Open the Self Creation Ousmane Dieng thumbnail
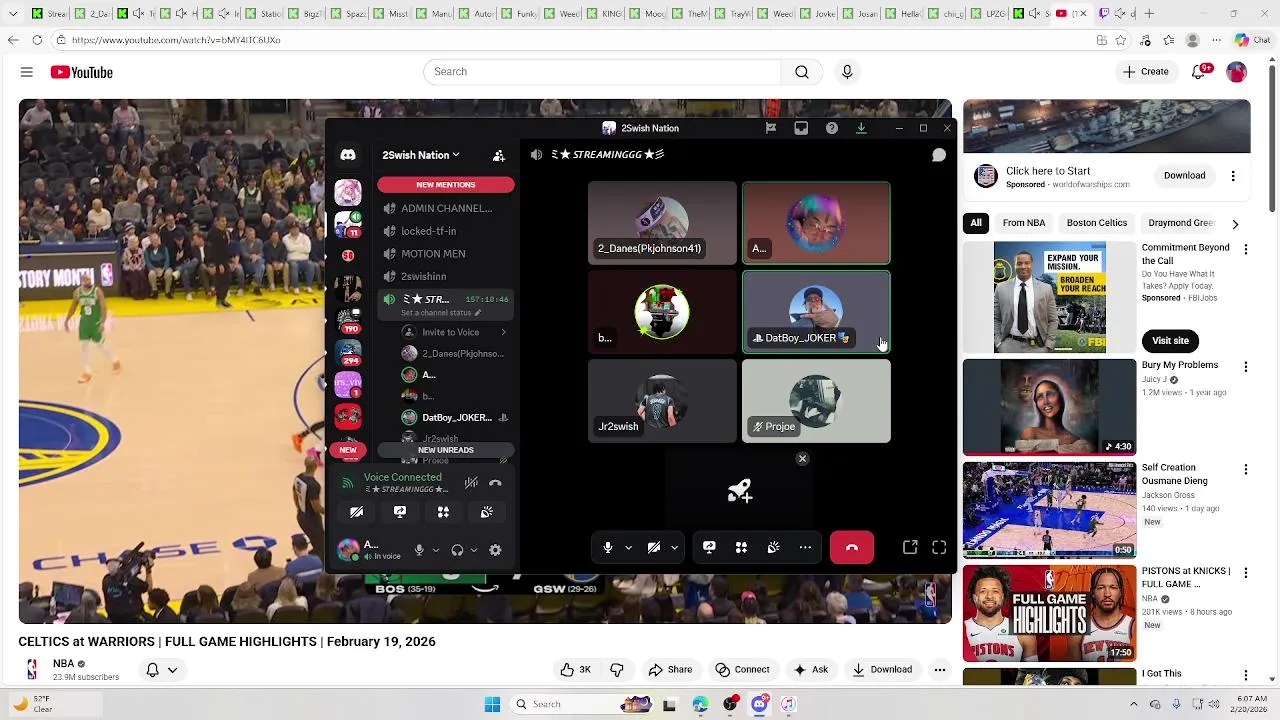The height and width of the screenshot is (720, 1280). pos(1049,510)
